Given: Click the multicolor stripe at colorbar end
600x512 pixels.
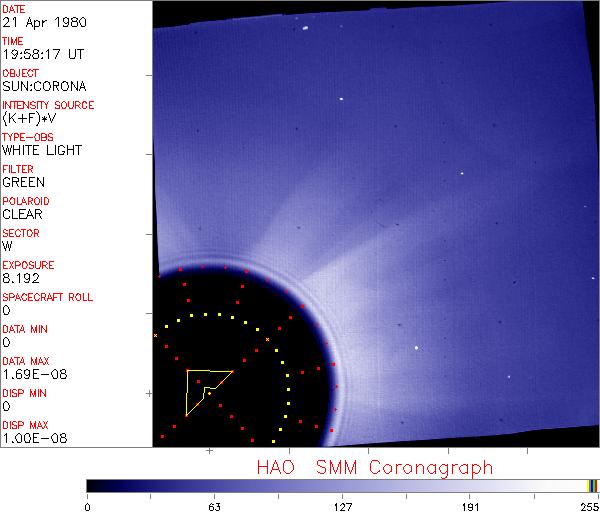Looking at the screenshot, I should (x=592, y=485).
